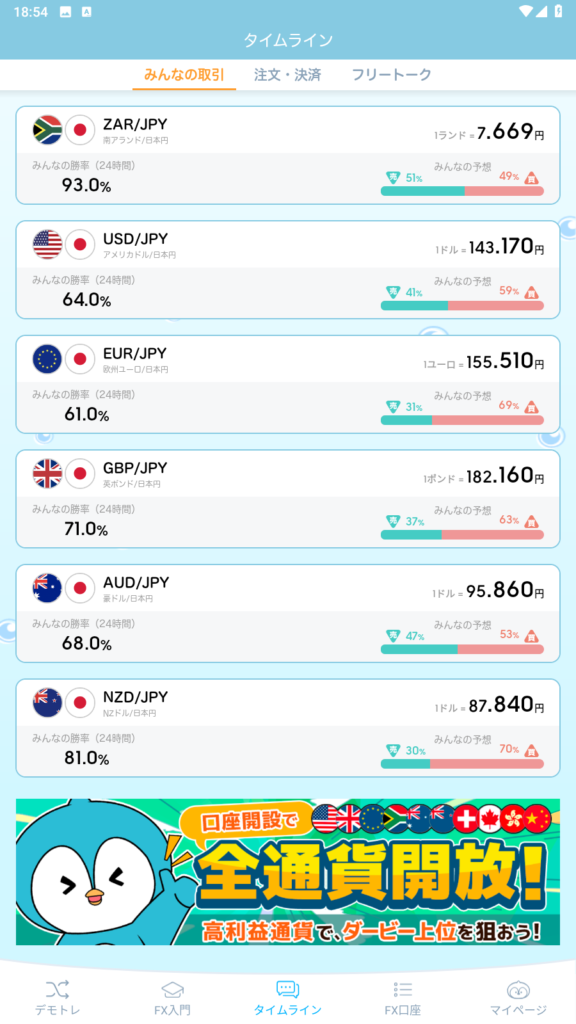The image size is (576, 1024).
Task: Select the みんなの取引 tab
Action: click(x=184, y=74)
